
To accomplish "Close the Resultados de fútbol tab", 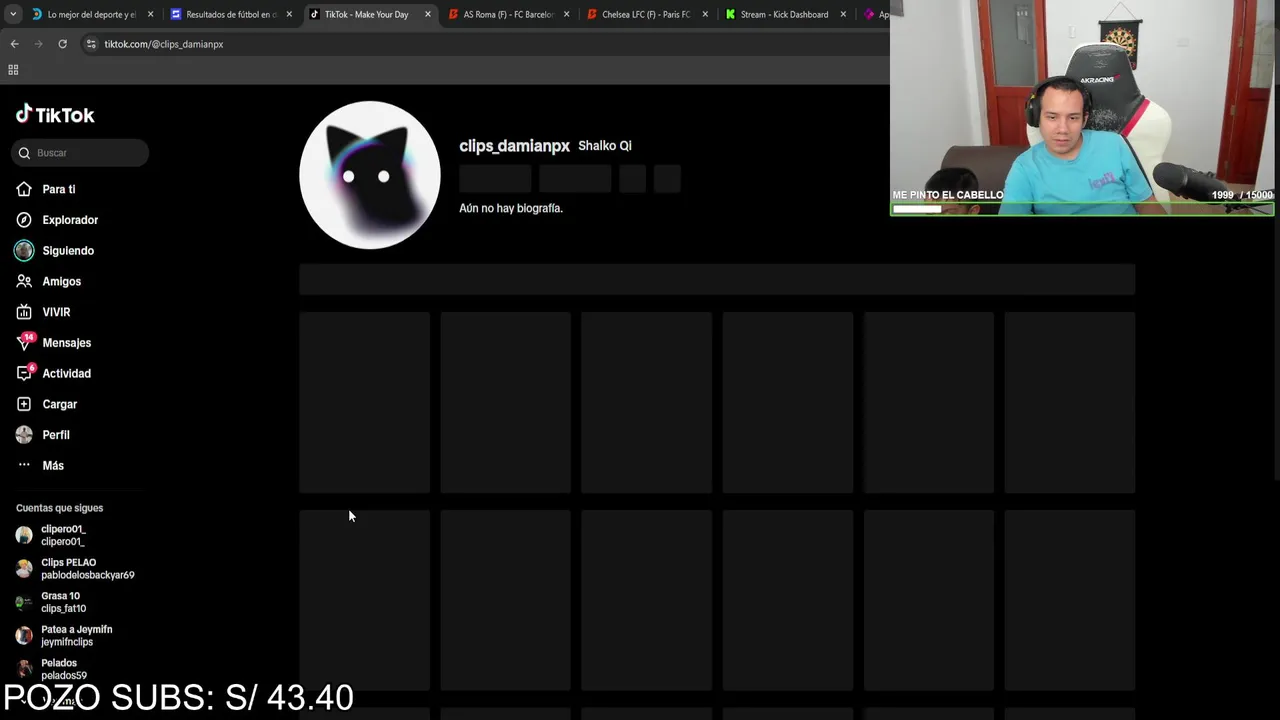I will pyautogui.click(x=289, y=15).
